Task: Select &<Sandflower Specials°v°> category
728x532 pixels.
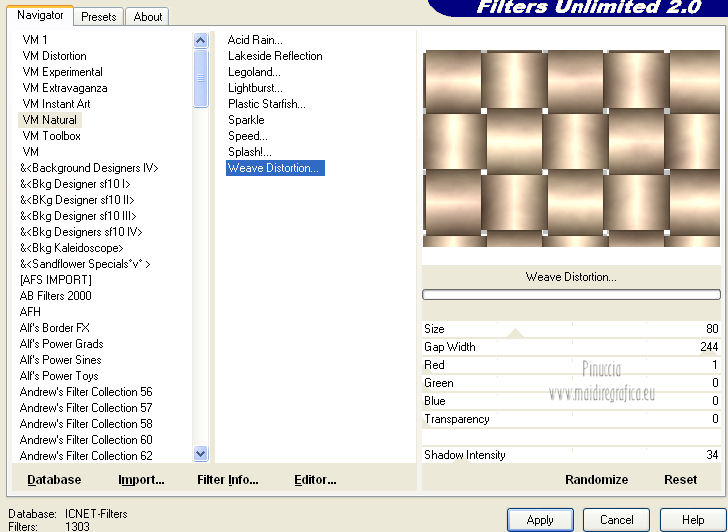Action: pos(85,264)
